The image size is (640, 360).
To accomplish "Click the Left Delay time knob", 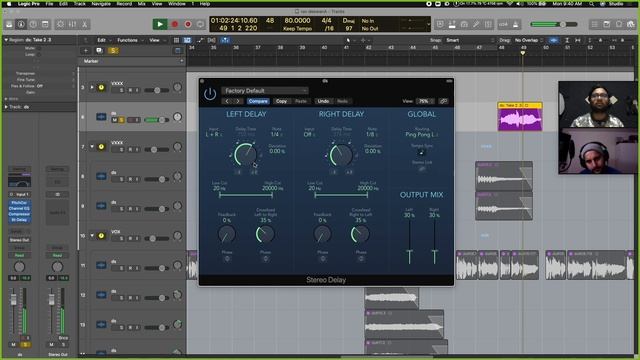I will click(x=245, y=155).
